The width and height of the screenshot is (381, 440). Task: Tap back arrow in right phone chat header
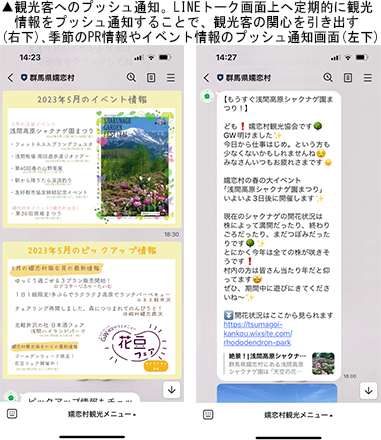tap(207, 78)
